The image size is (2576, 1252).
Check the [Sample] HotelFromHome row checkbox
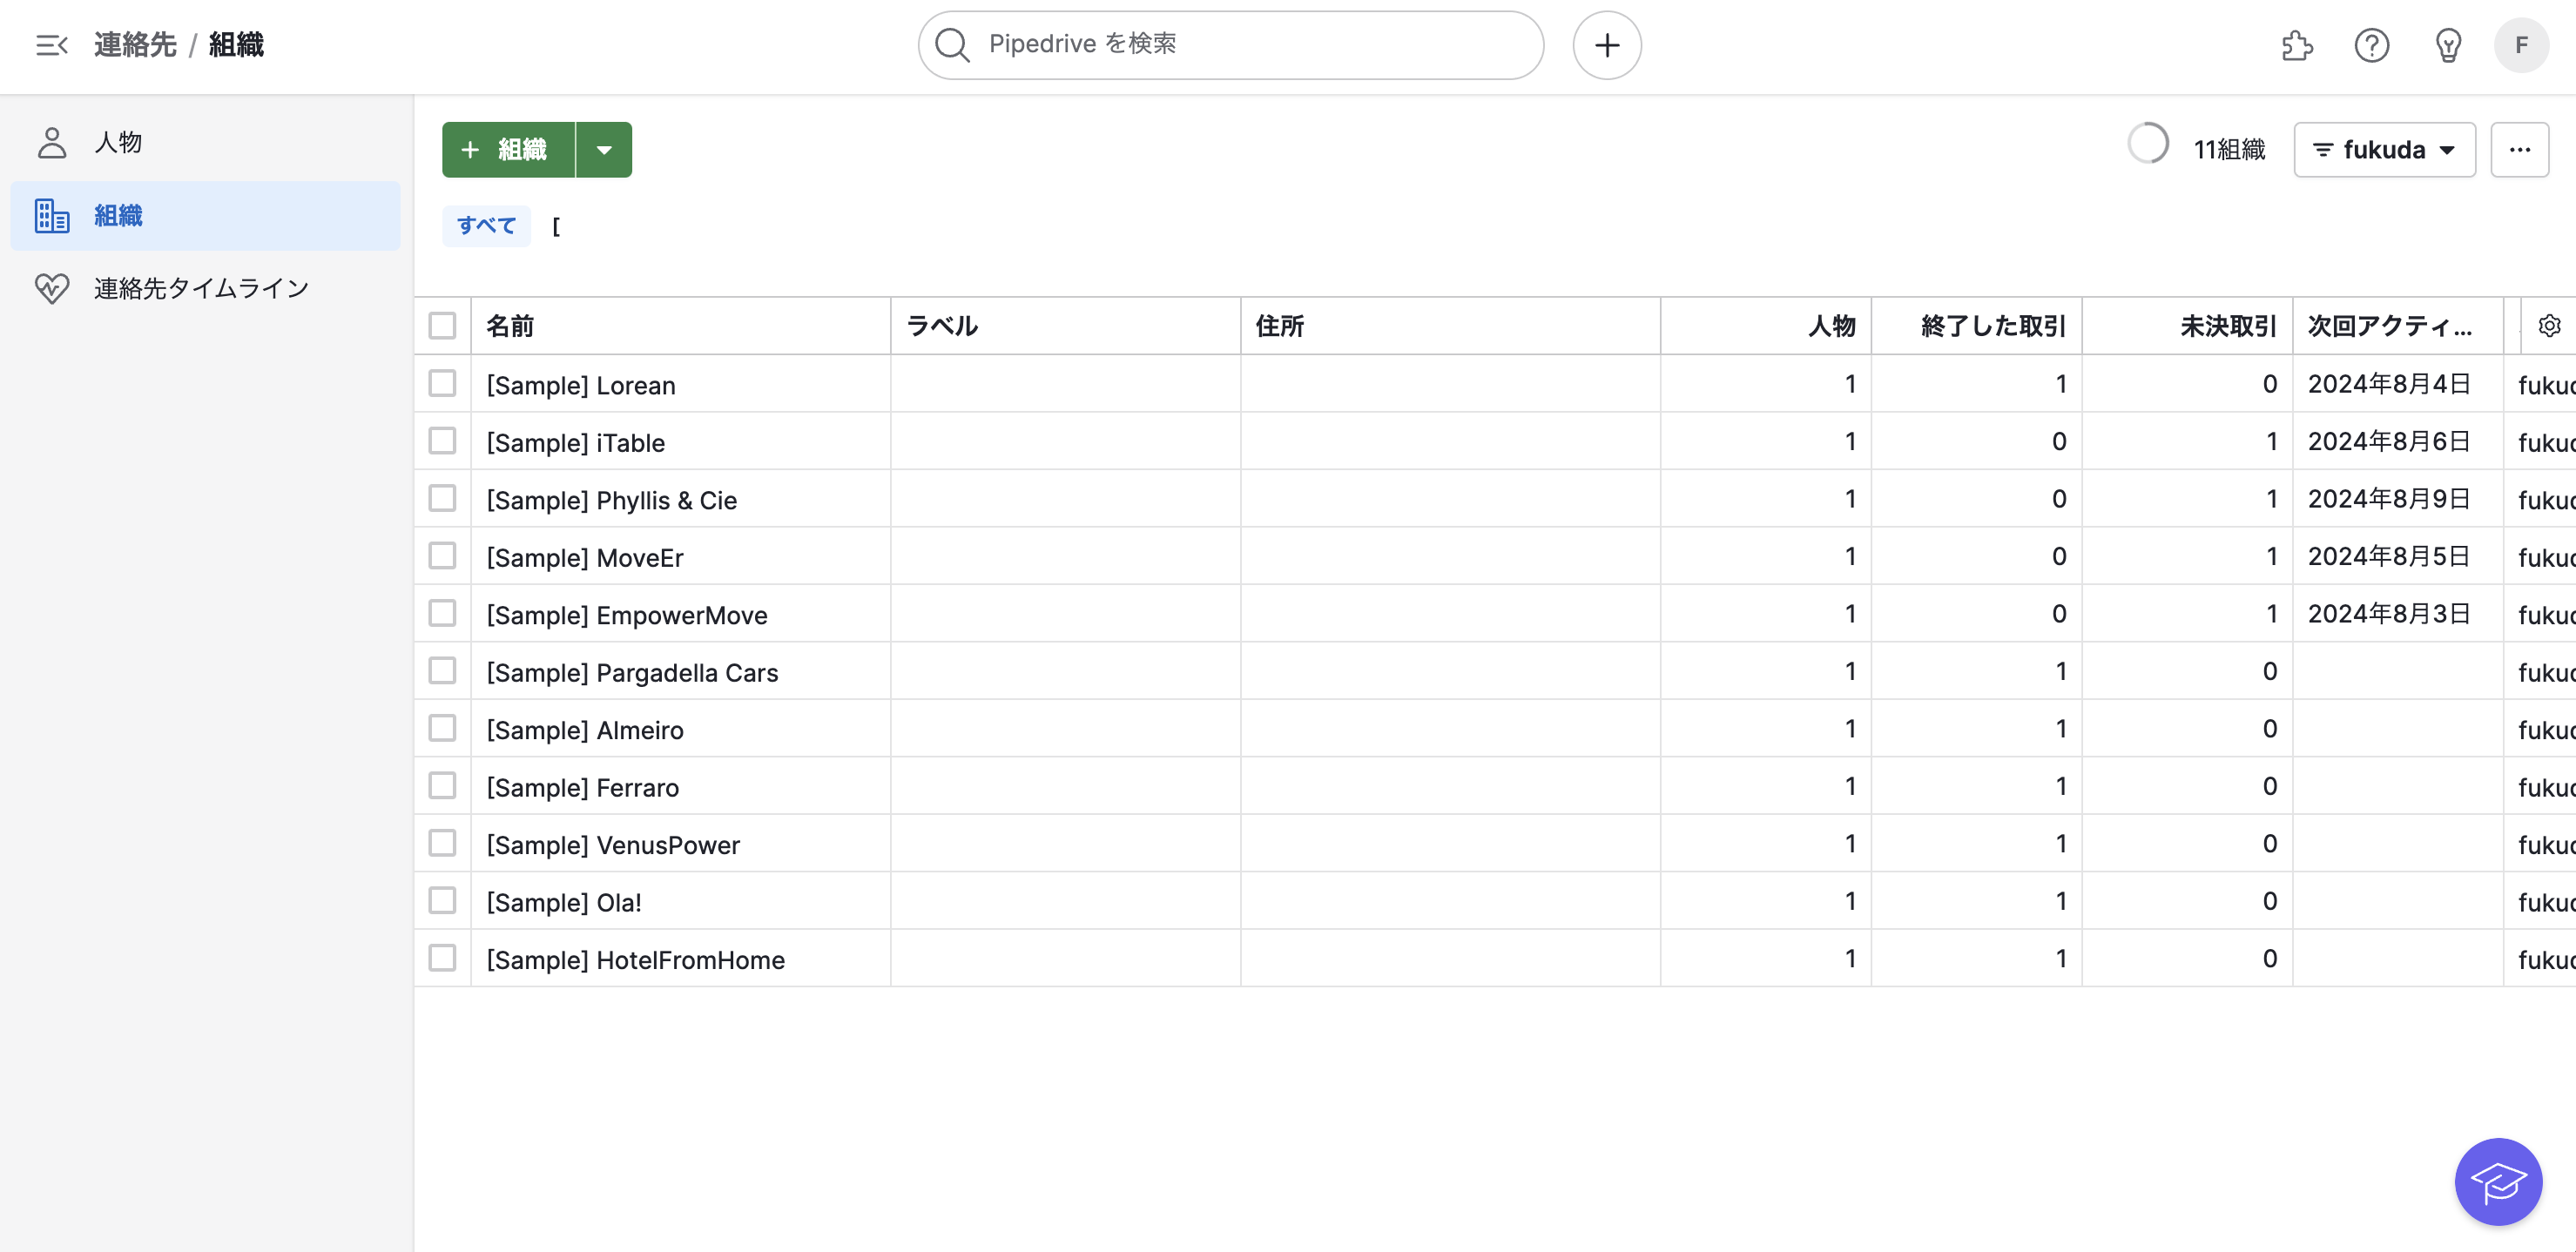tap(442, 958)
